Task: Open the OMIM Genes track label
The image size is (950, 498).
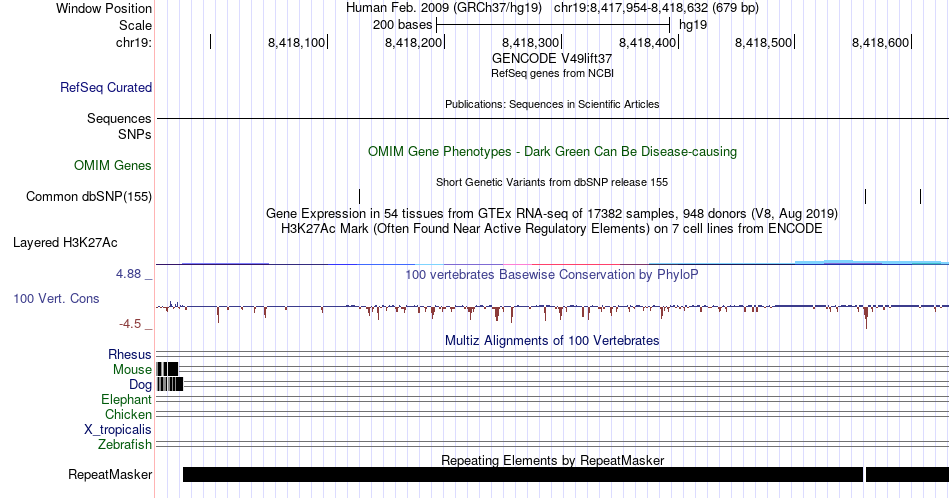Action: tap(112, 165)
